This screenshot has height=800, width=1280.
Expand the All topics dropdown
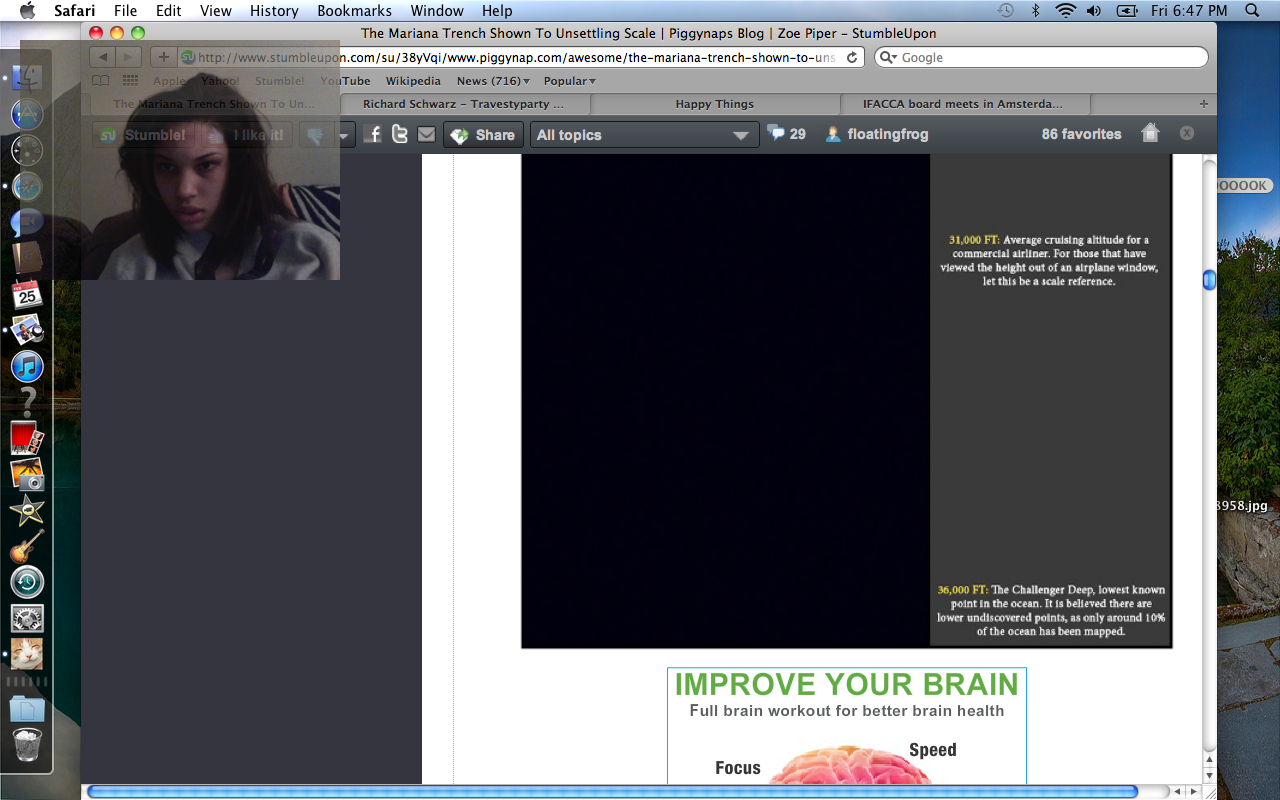click(x=644, y=135)
